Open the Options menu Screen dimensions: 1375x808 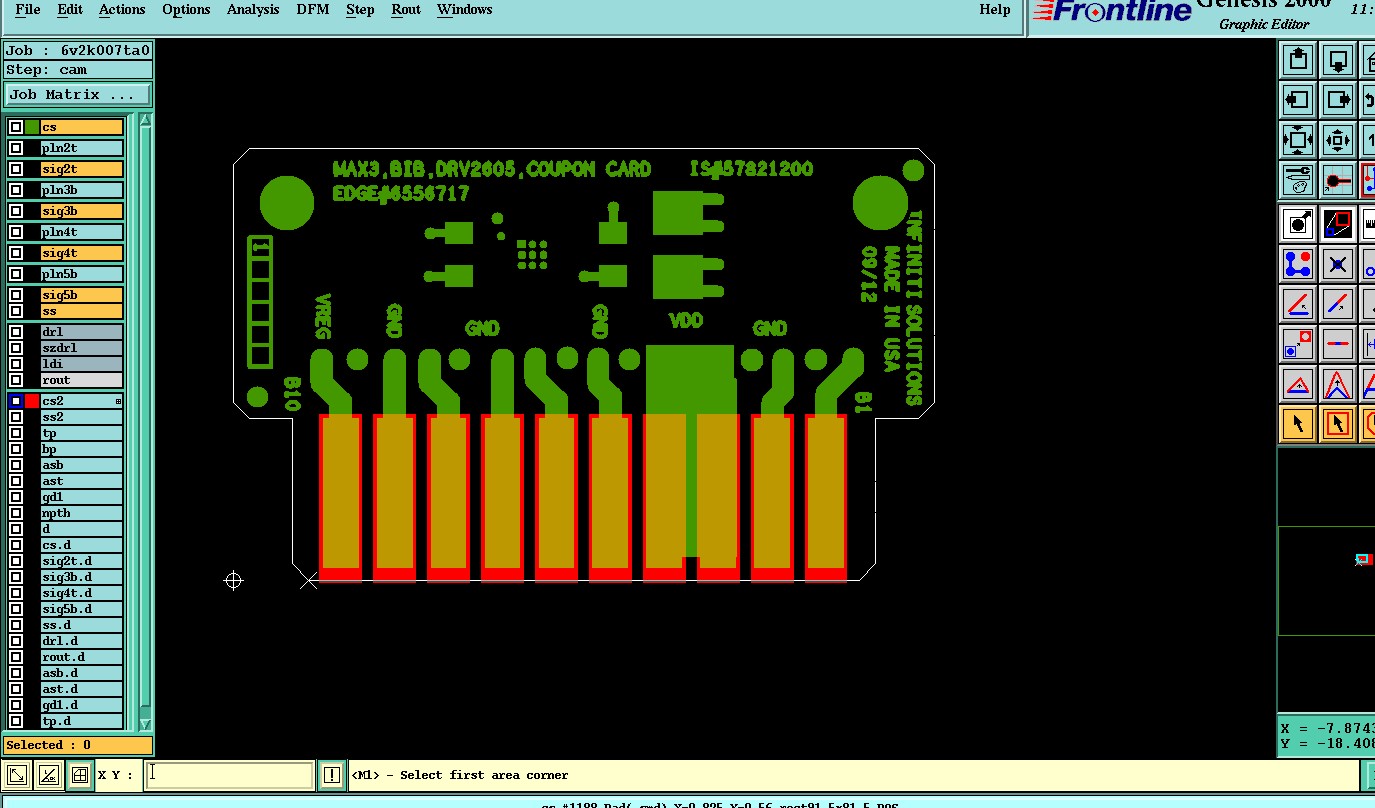click(186, 10)
